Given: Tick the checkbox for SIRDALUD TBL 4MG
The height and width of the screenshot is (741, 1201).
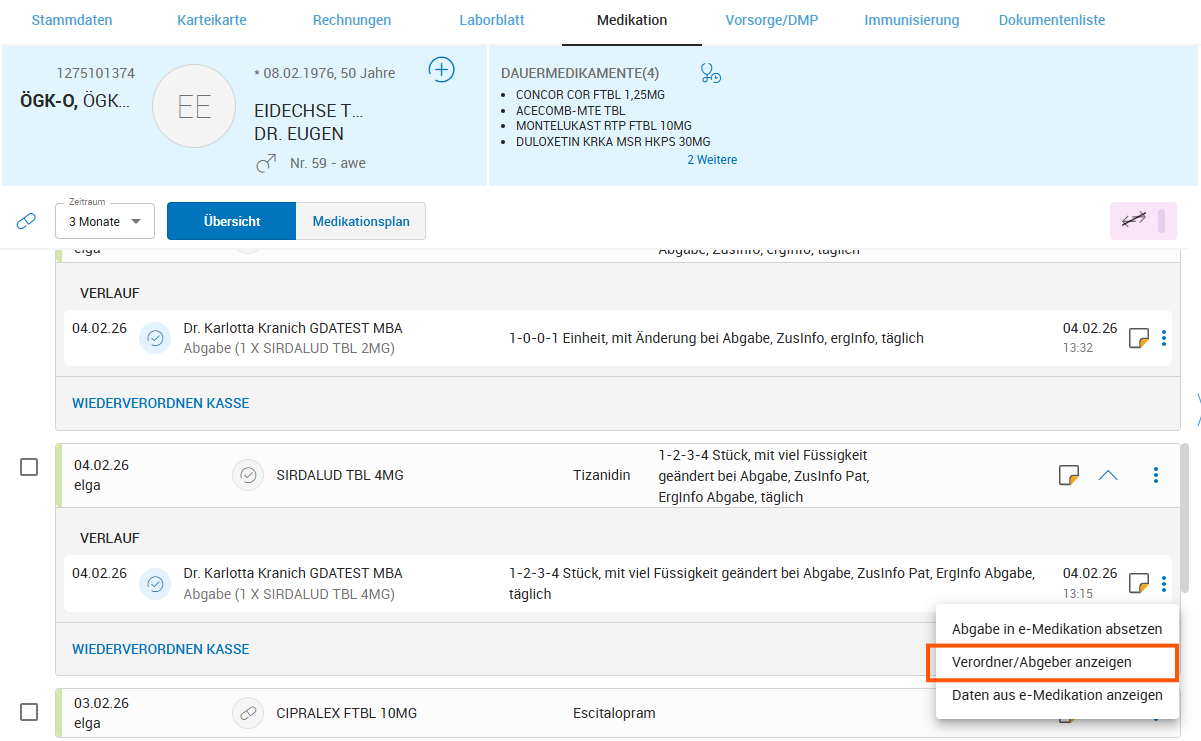Looking at the screenshot, I should click(29, 467).
